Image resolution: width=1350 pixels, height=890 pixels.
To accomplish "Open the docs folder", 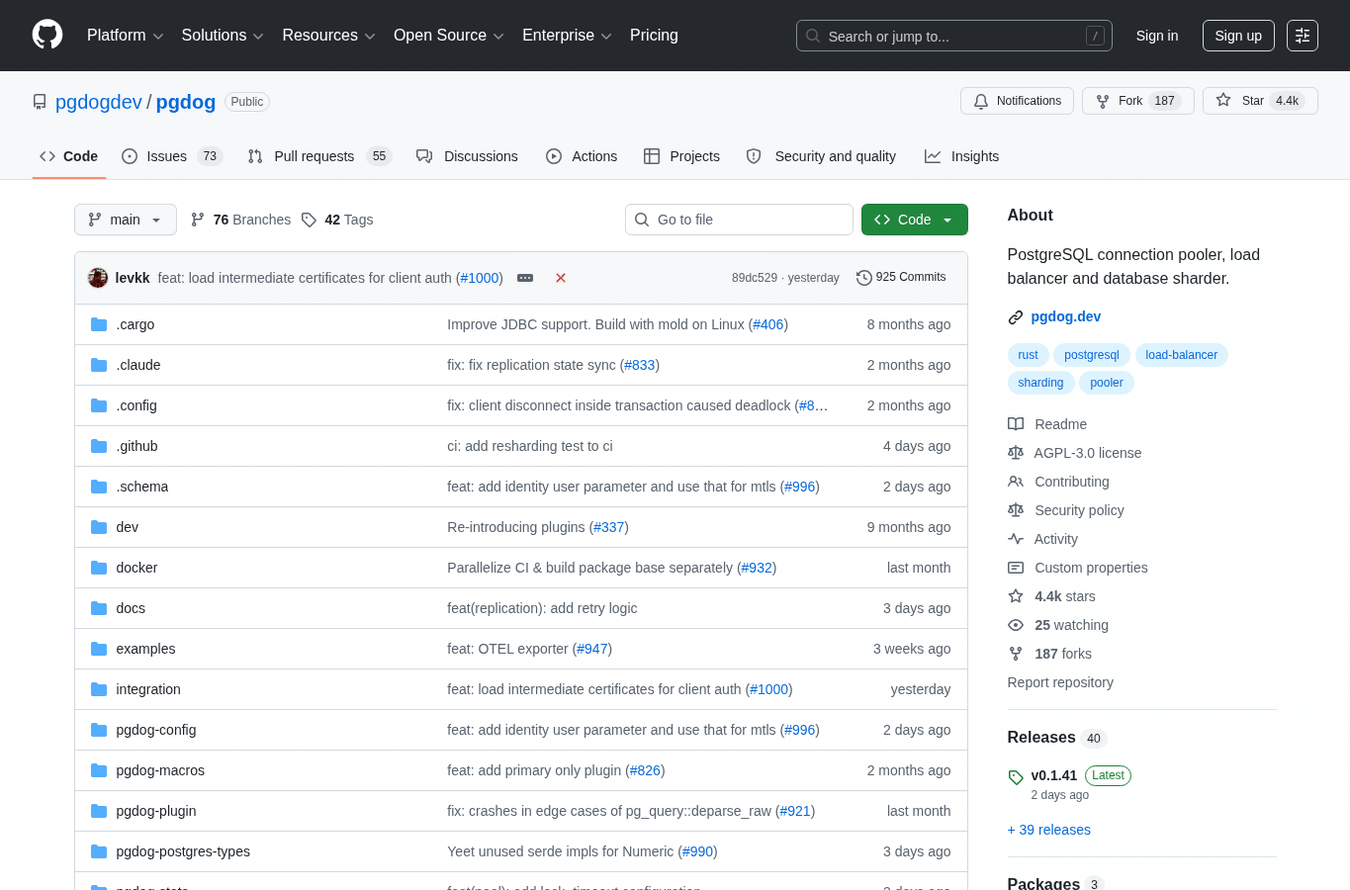I will tap(131, 608).
